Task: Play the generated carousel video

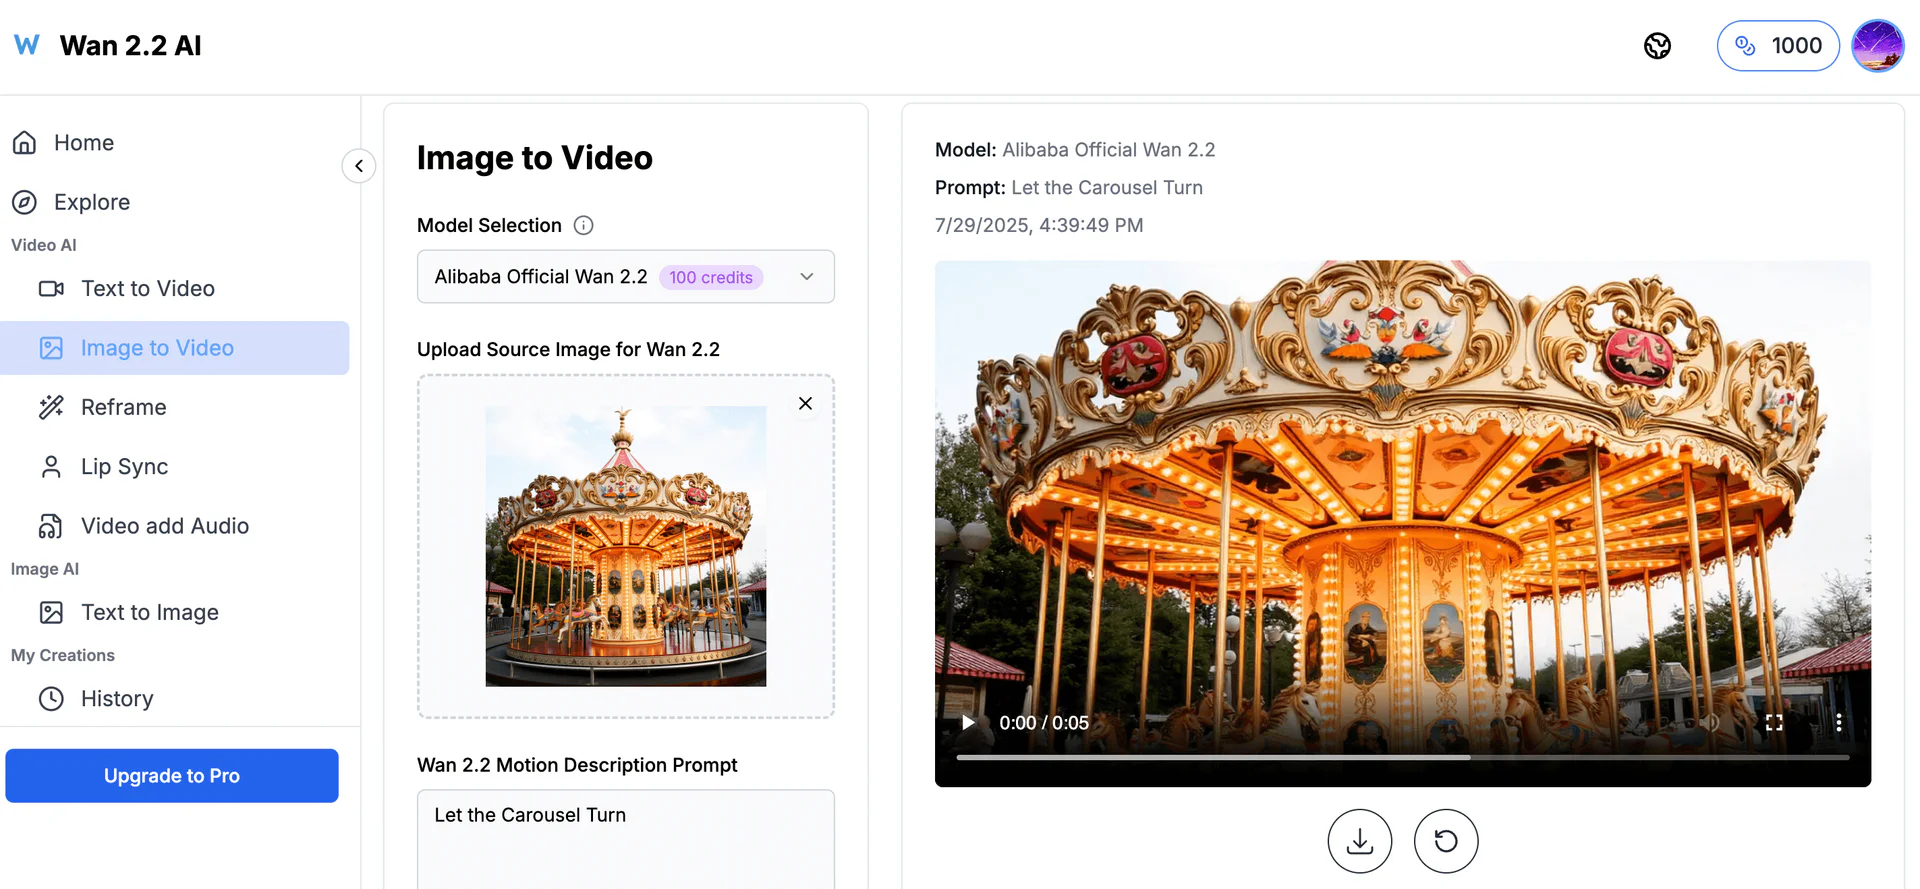Action: 968,723
